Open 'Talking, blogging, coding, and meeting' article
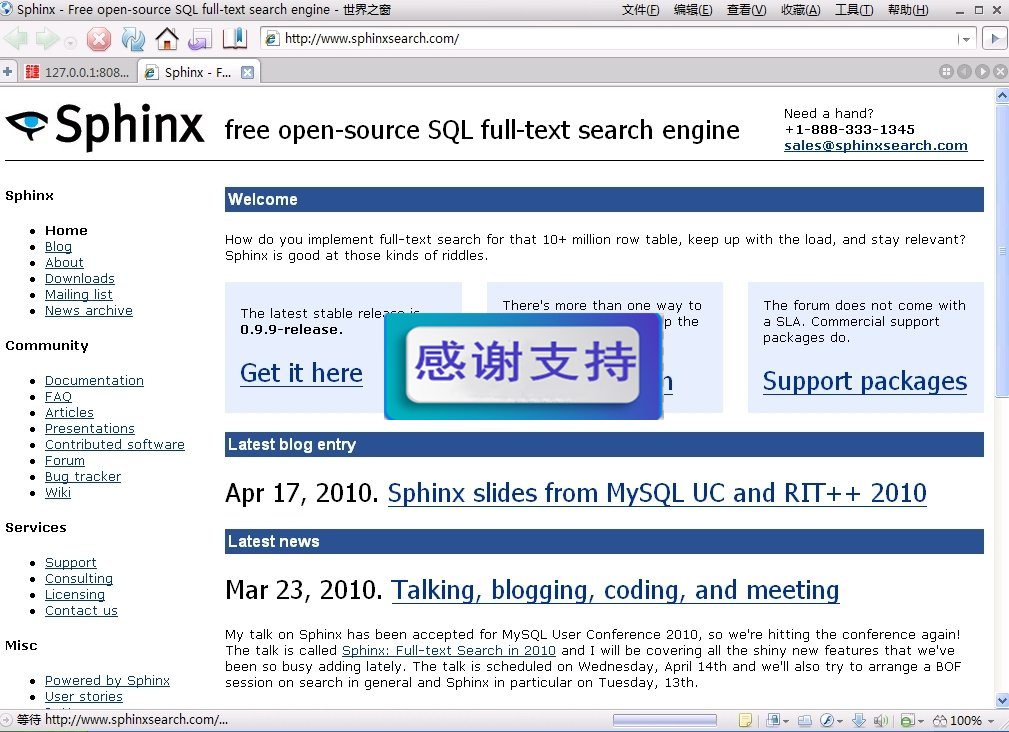 (615, 590)
